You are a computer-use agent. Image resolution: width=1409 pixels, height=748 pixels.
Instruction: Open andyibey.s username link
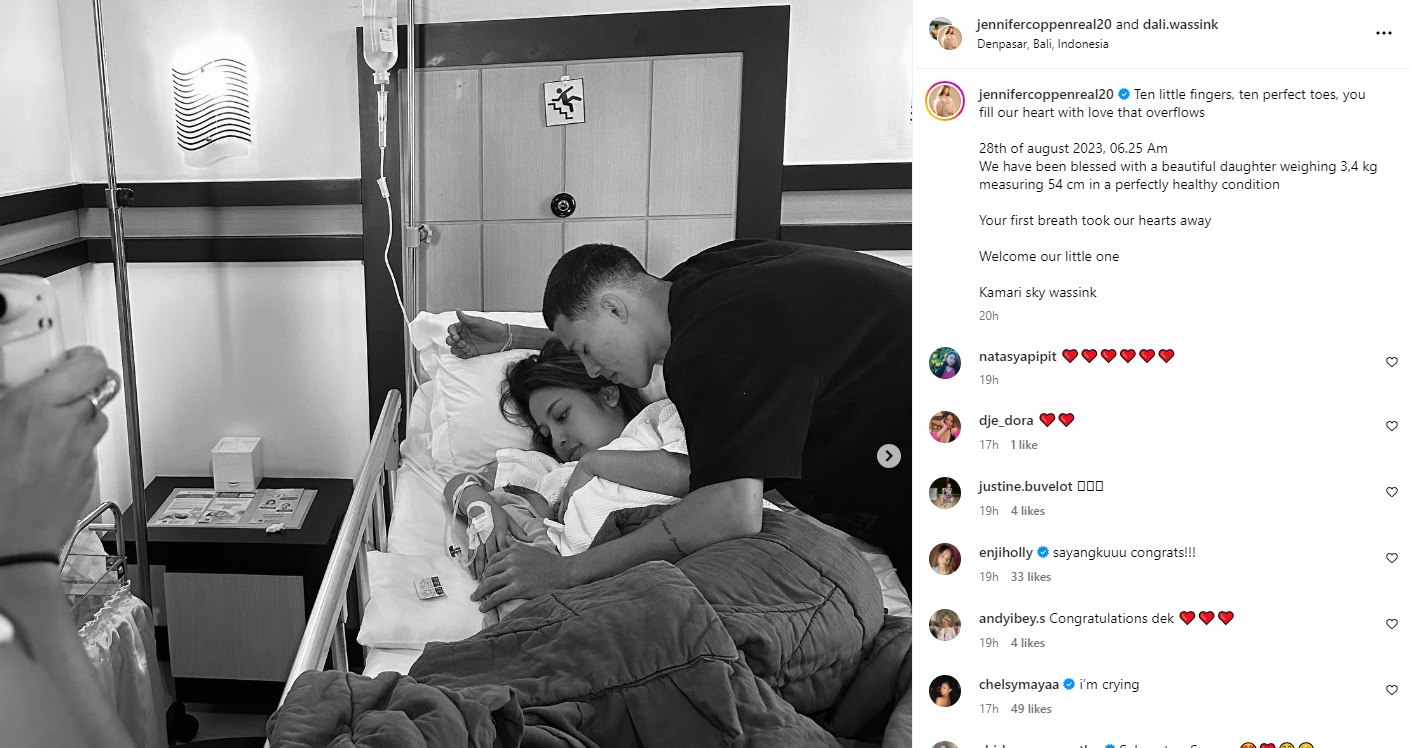pos(1012,618)
